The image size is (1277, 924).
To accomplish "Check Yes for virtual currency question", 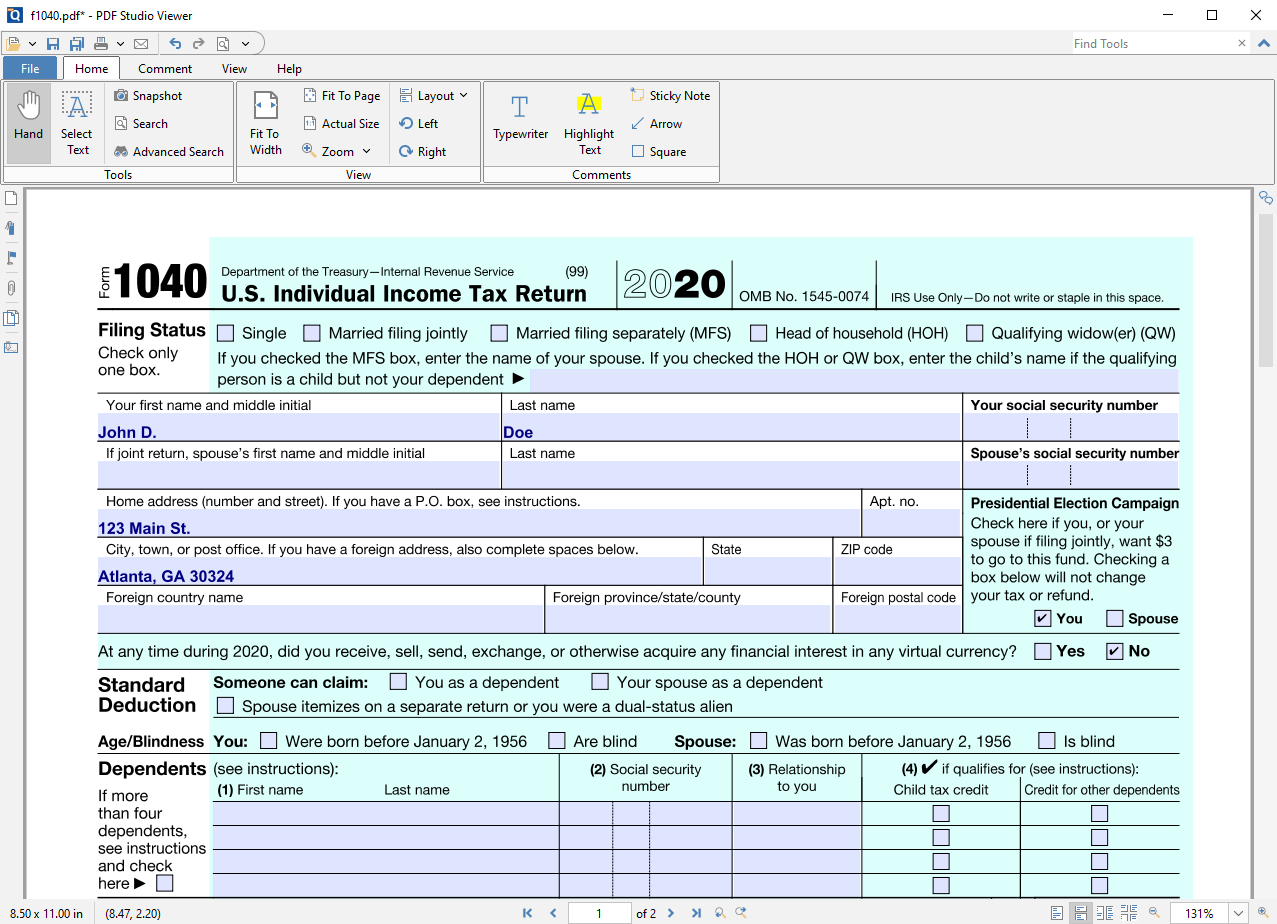I will (1041, 651).
